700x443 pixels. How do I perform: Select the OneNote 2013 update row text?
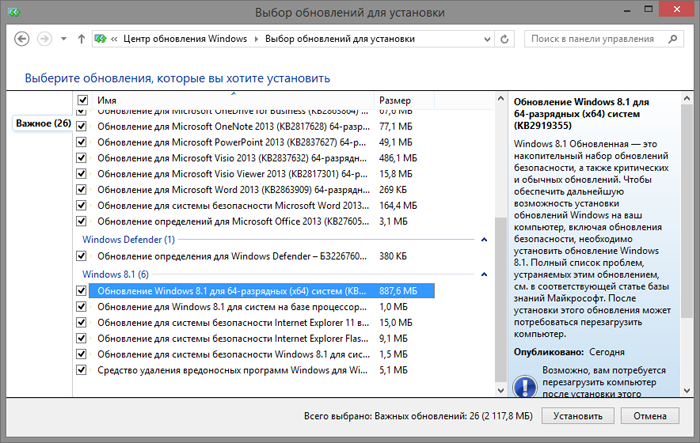coord(233,126)
